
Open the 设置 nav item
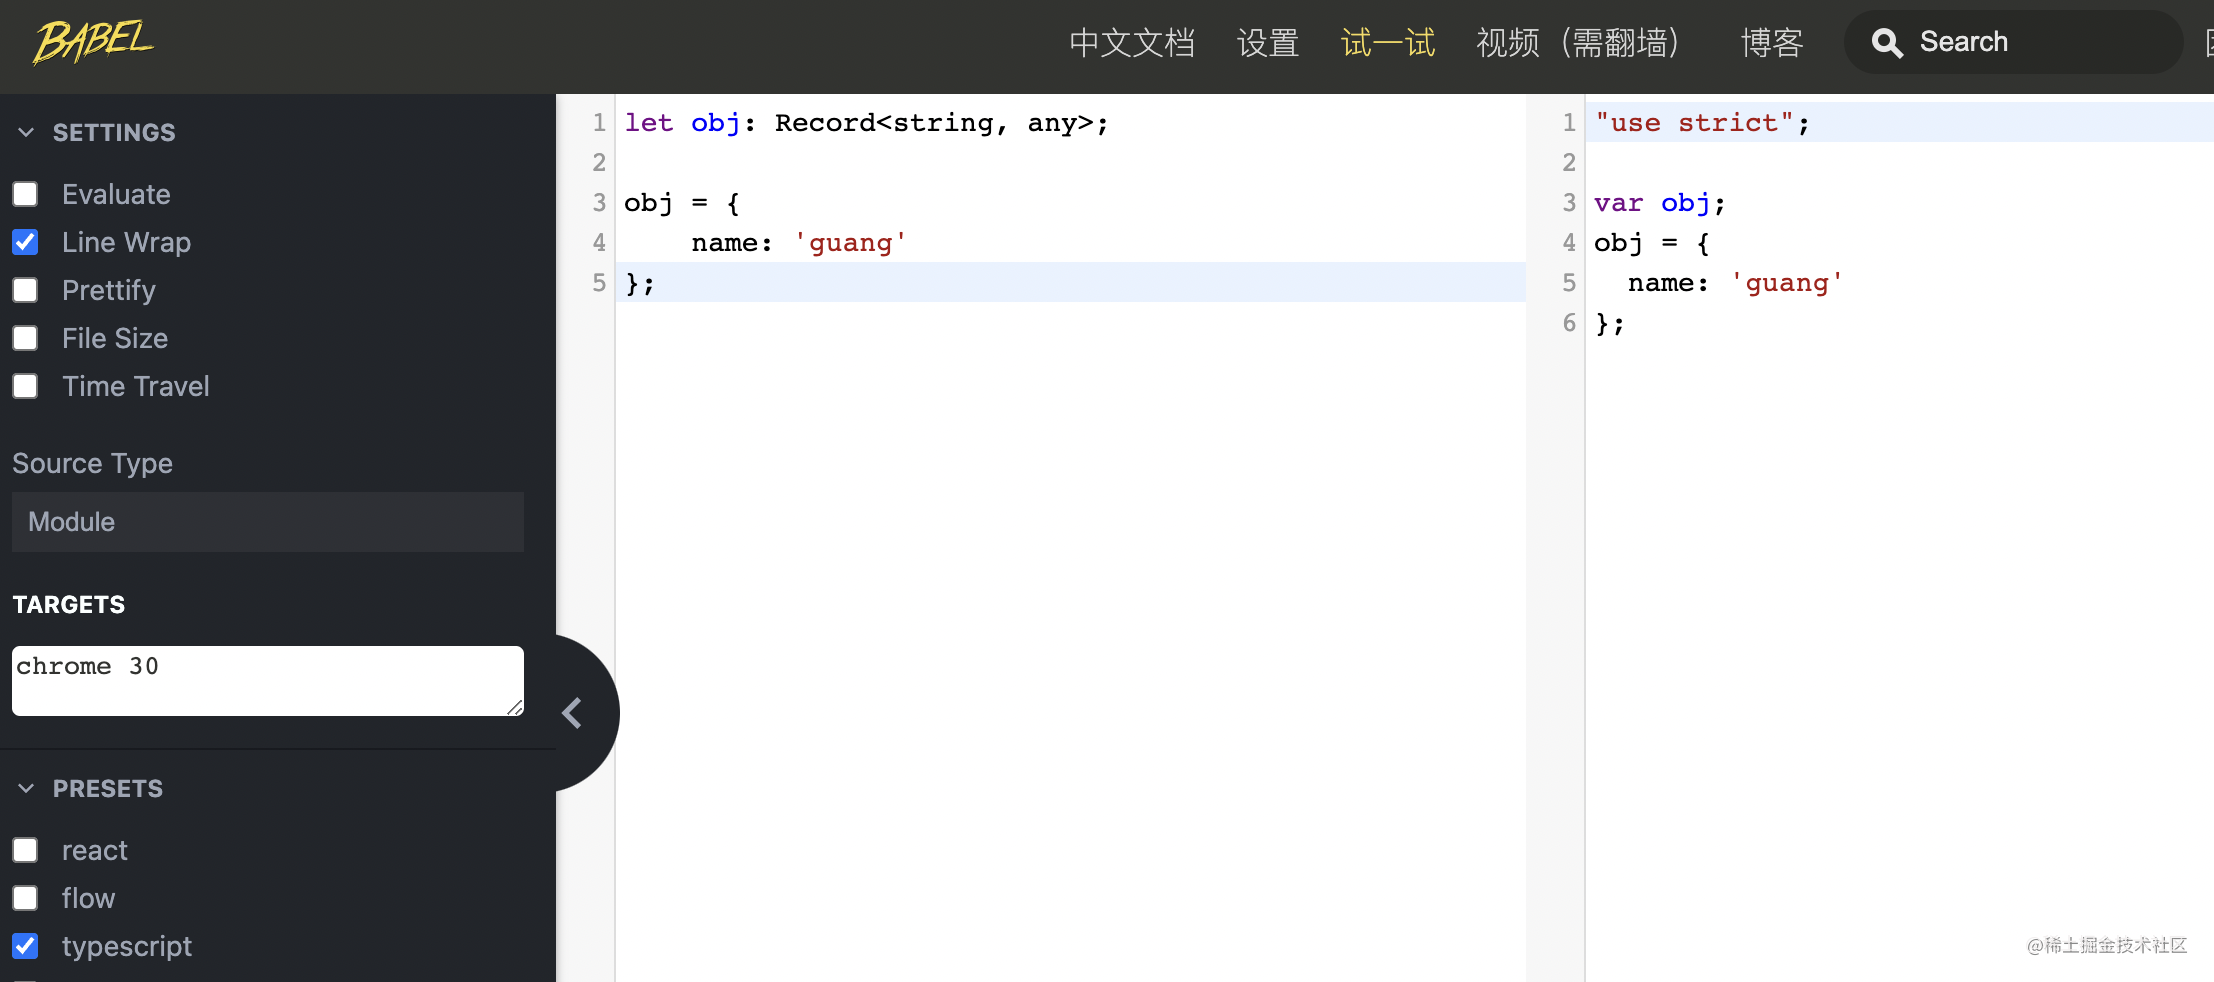tap(1267, 43)
